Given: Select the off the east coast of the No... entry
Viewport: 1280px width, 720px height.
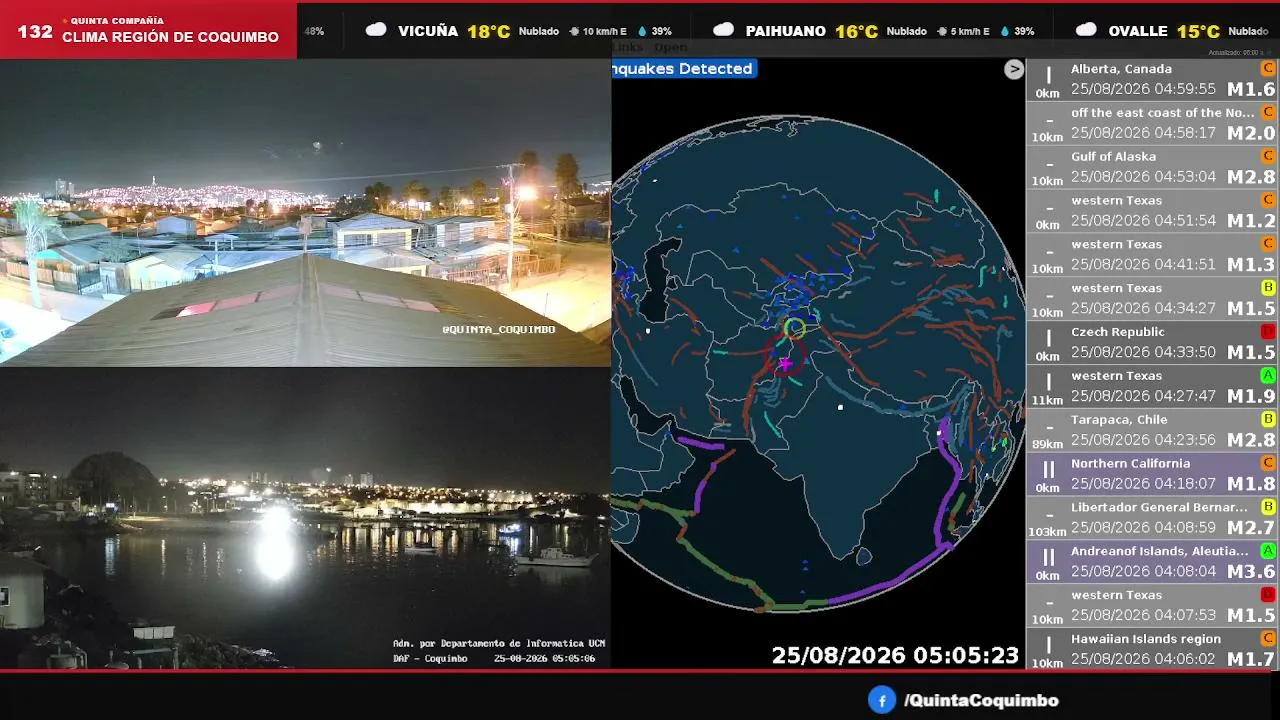Looking at the screenshot, I should 1153,124.
